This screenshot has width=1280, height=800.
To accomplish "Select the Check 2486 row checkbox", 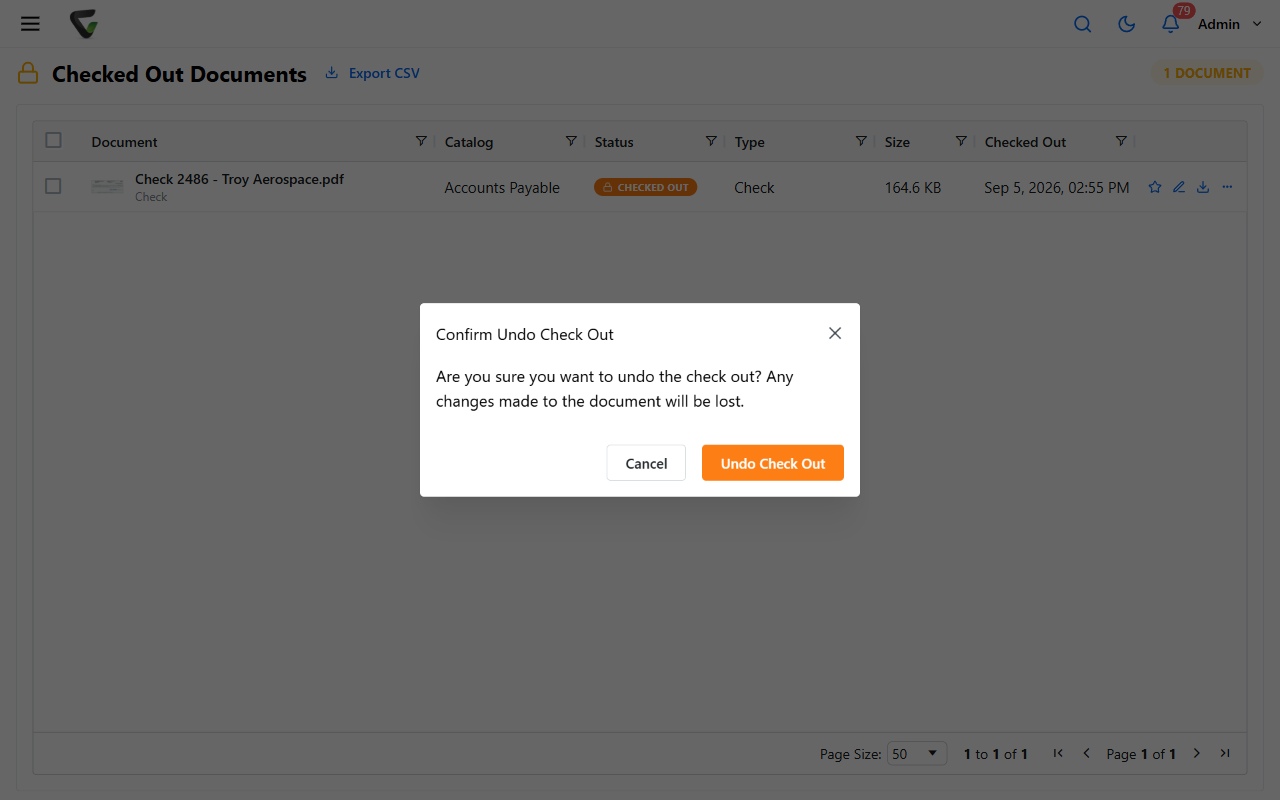I will 54,187.
